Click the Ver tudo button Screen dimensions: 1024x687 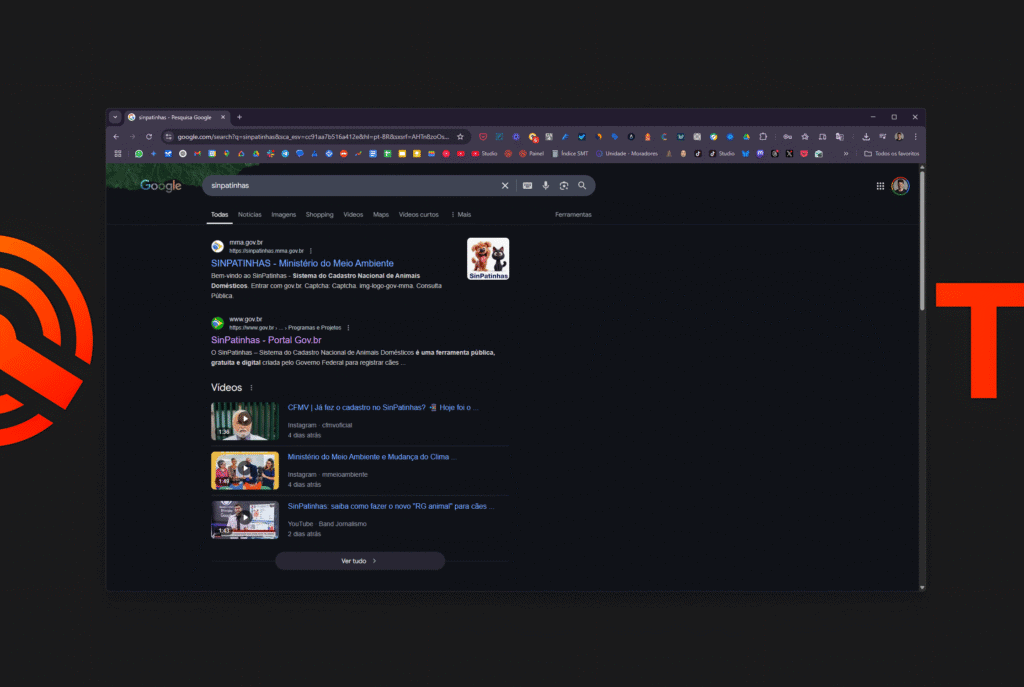360,561
